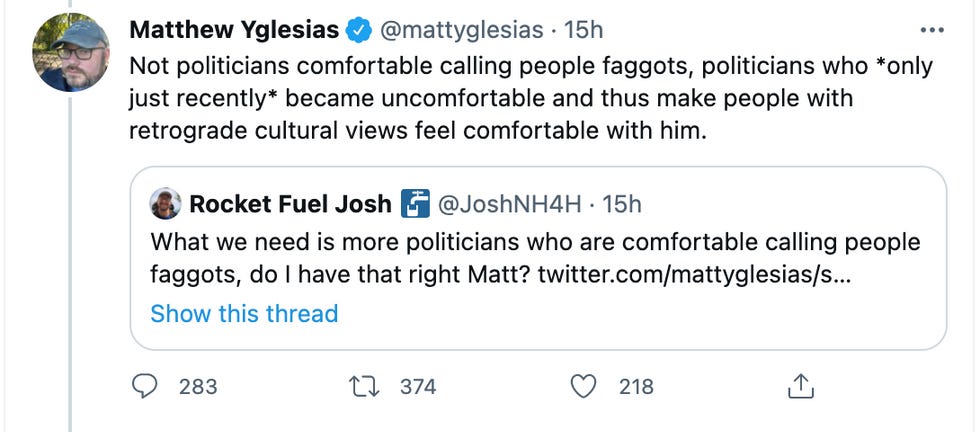Viewport: 980px width, 432px height.
Task: Open the three-dot more options menu
Action: (931, 29)
